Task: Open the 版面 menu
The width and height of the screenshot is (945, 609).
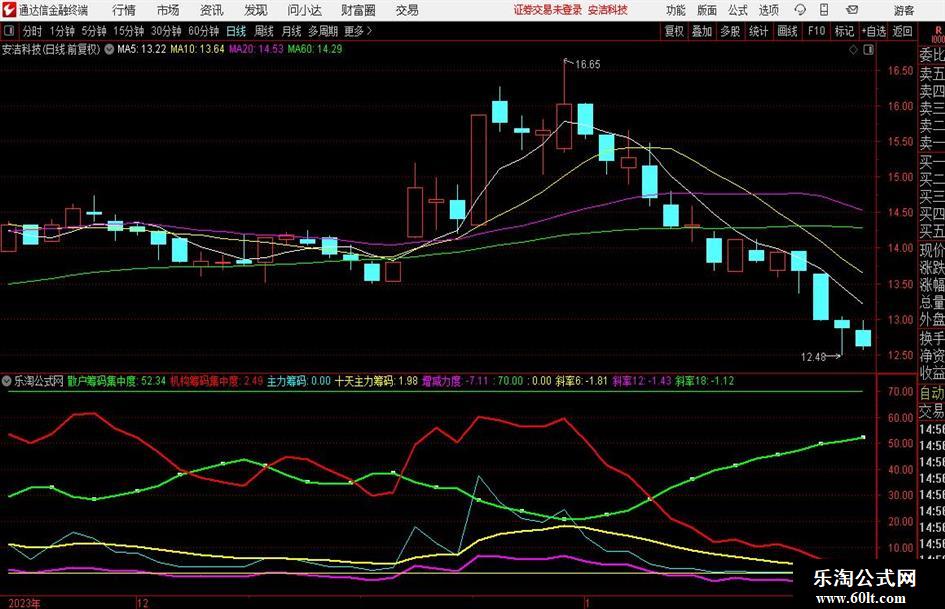Action: 707,10
